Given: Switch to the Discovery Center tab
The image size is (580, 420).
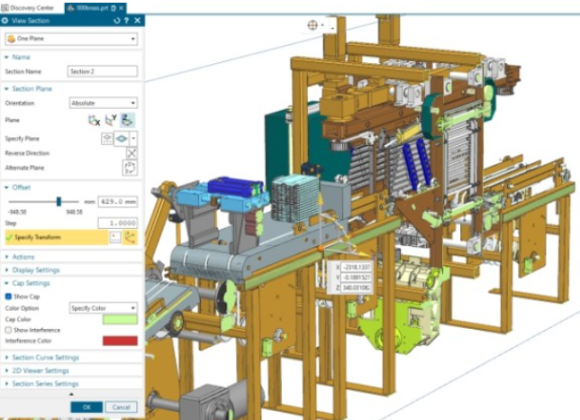Looking at the screenshot, I should [28, 8].
